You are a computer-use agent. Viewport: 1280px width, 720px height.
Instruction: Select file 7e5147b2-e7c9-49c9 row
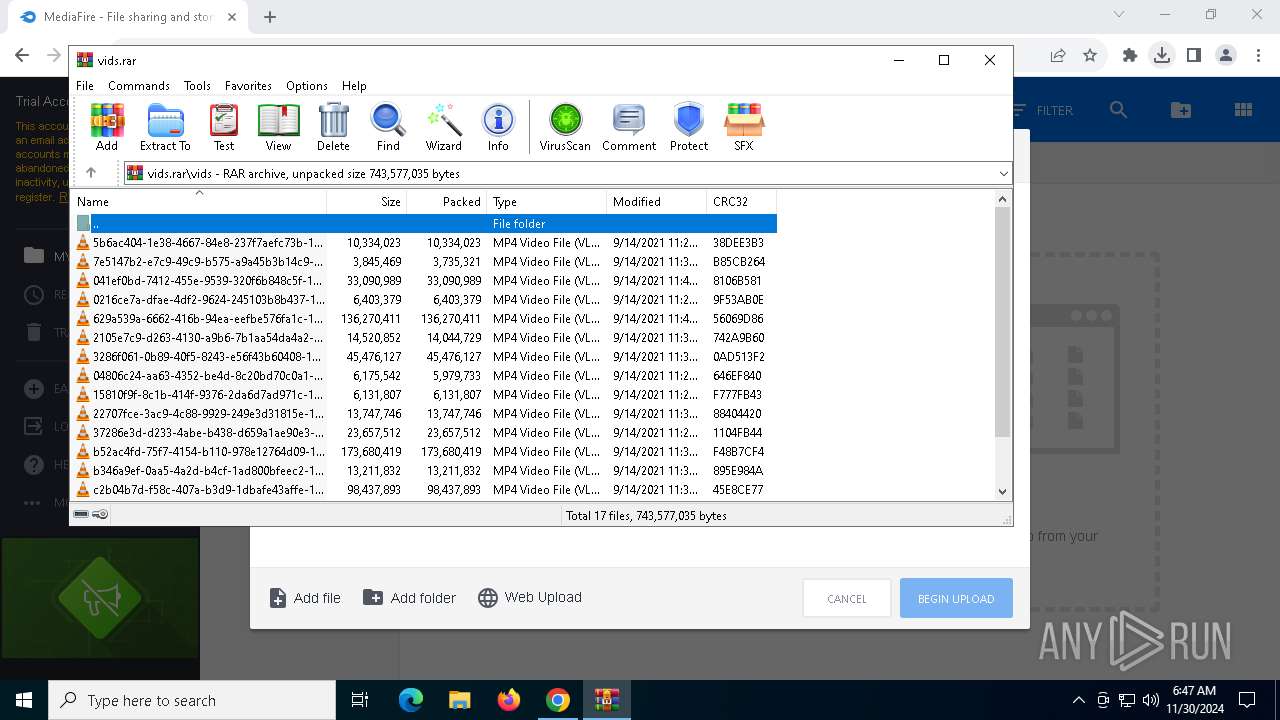click(x=424, y=262)
